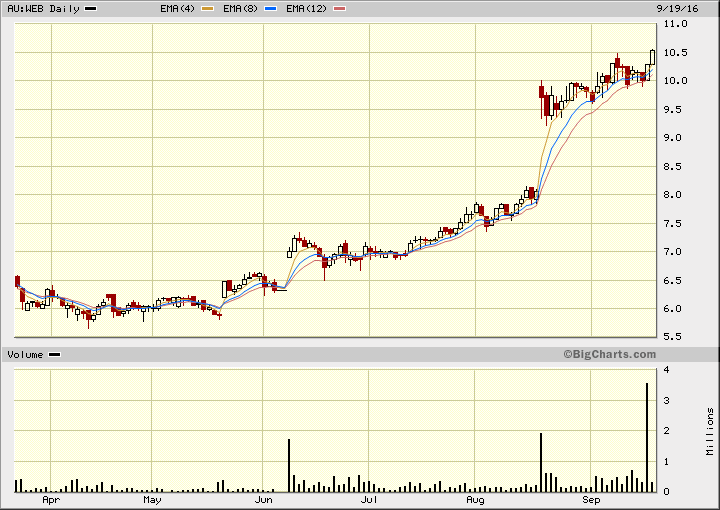Image resolution: width=720 pixels, height=510 pixels.
Task: Click the mid-August volume spike bar
Action: (x=541, y=462)
